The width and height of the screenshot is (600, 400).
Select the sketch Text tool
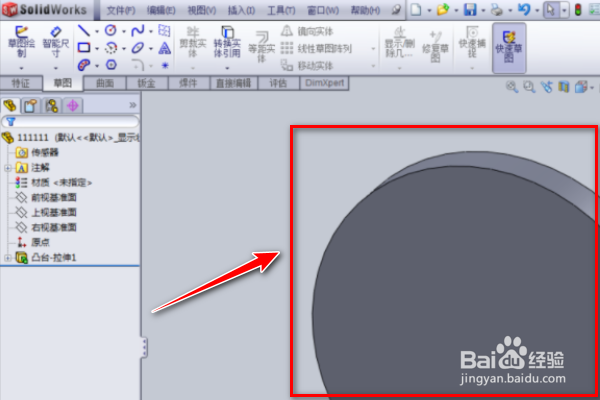point(165,48)
